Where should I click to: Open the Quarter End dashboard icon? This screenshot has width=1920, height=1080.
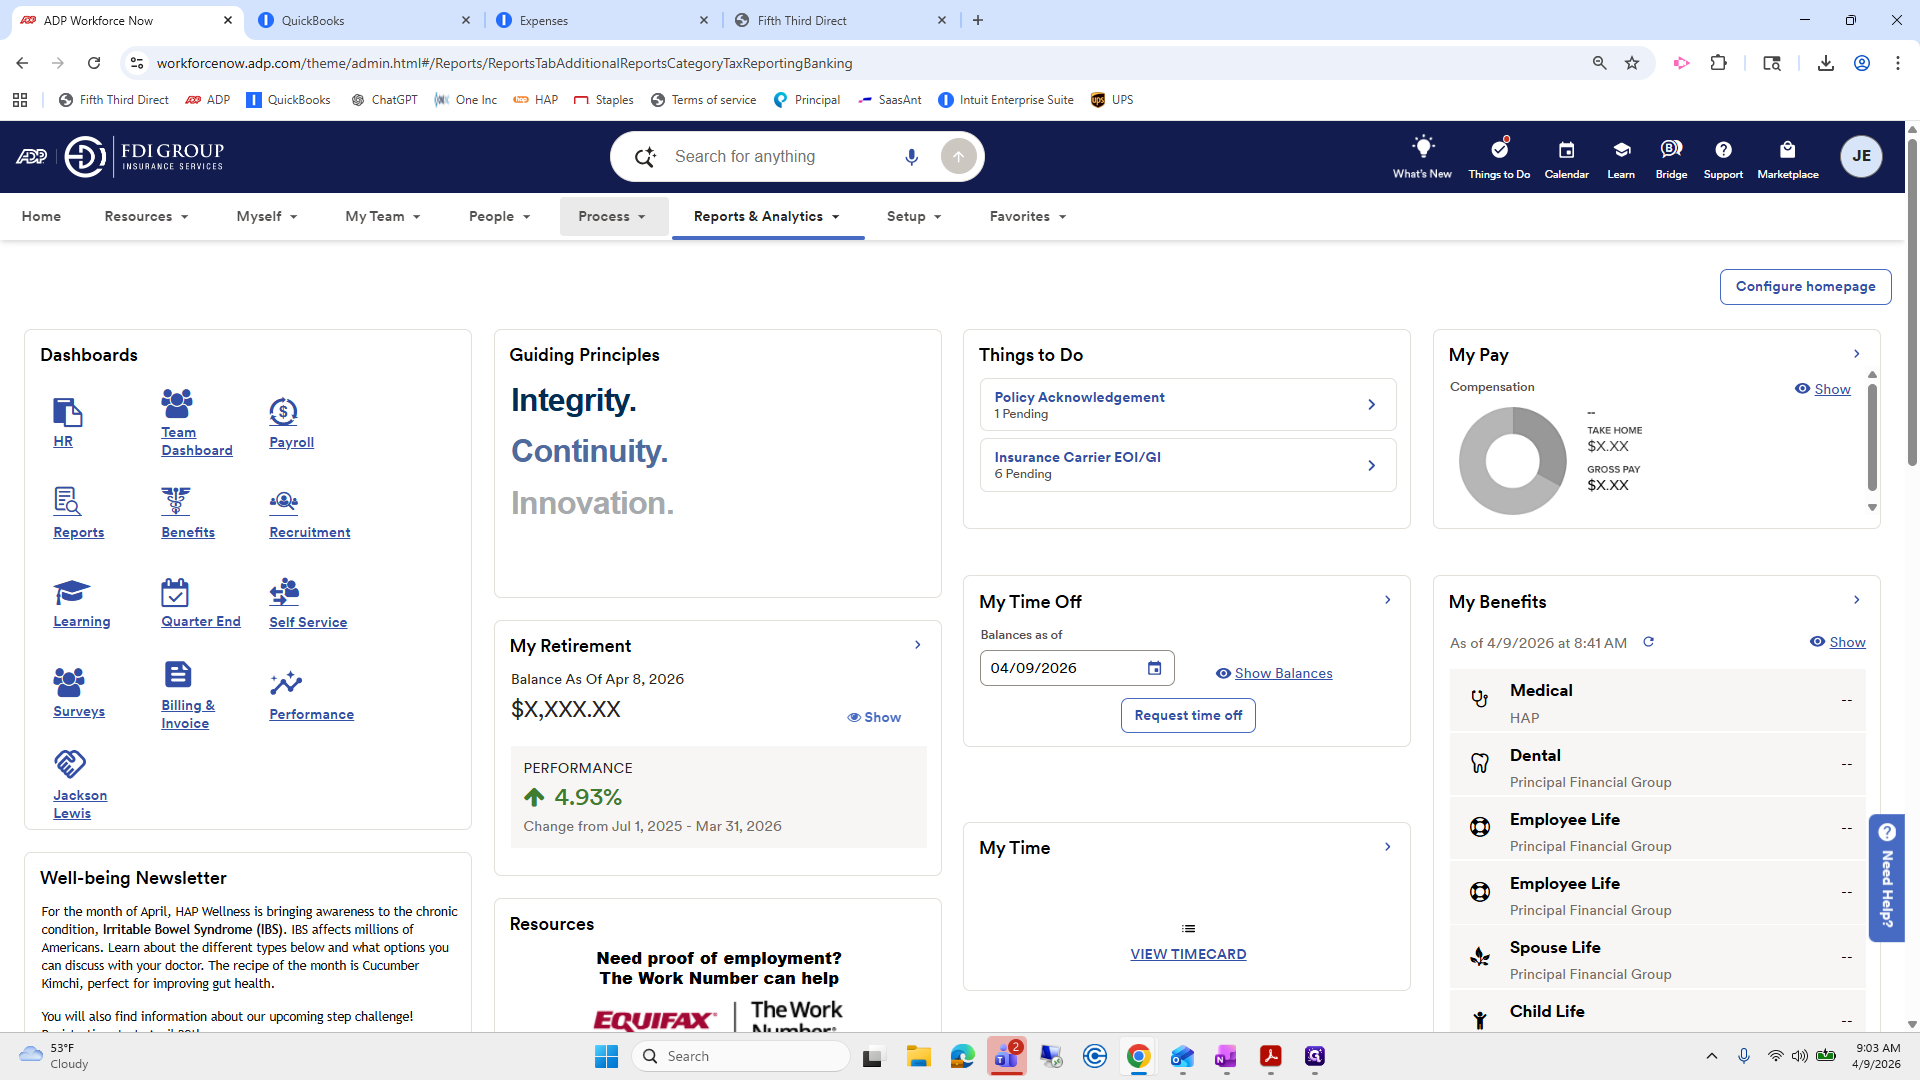click(x=175, y=592)
